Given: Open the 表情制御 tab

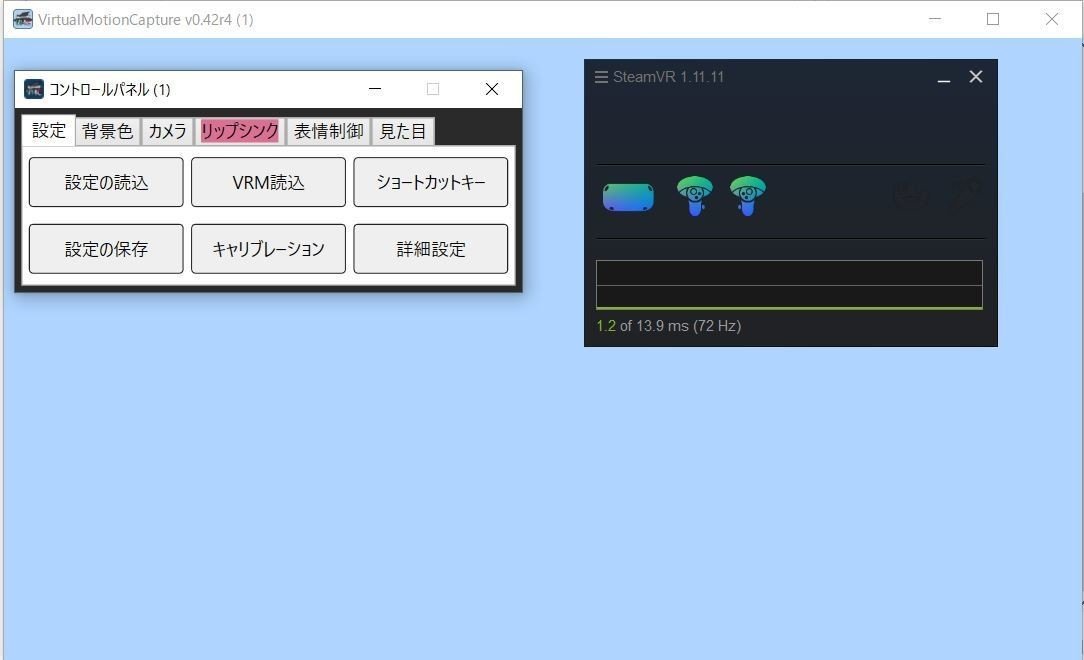Looking at the screenshot, I should pyautogui.click(x=327, y=130).
